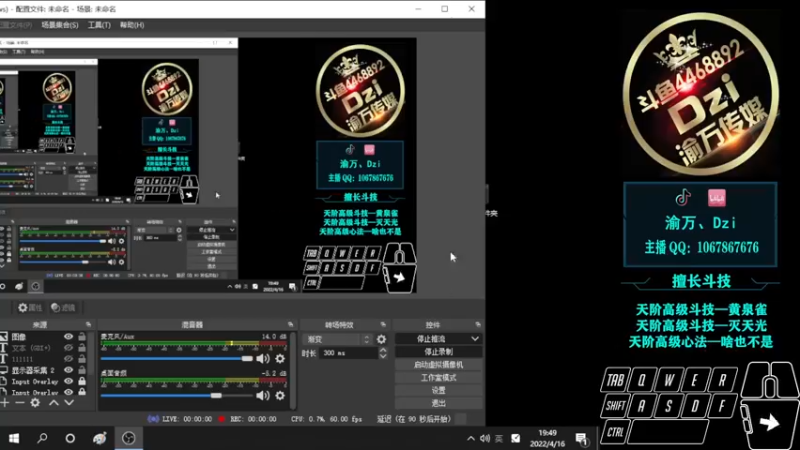800x450 pixels.
Task: Click the 停止录制 button
Action: [x=438, y=352]
